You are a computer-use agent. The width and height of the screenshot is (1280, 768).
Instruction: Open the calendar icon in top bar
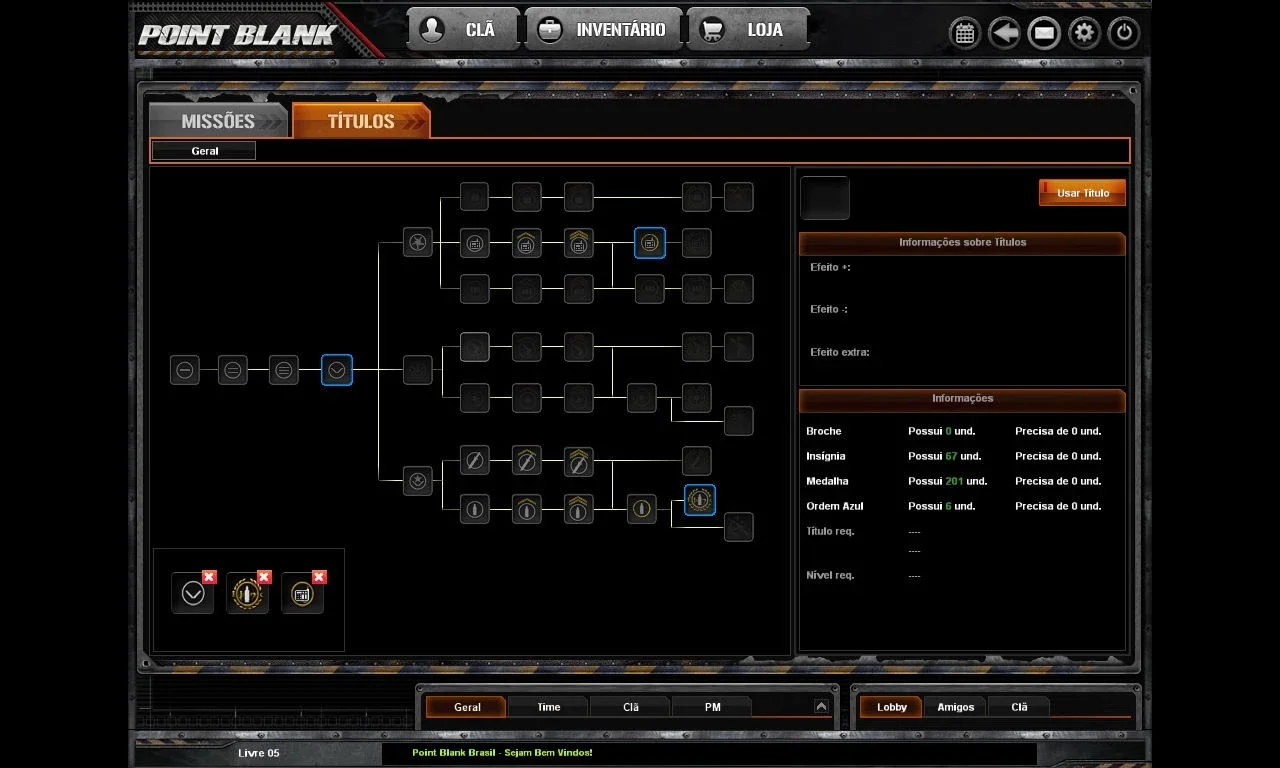tap(964, 33)
